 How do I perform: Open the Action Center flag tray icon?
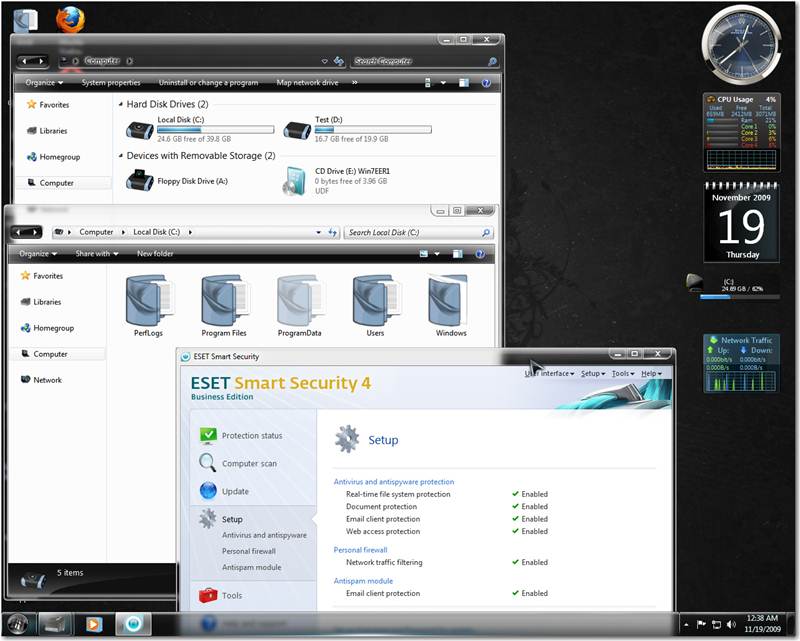(x=701, y=624)
